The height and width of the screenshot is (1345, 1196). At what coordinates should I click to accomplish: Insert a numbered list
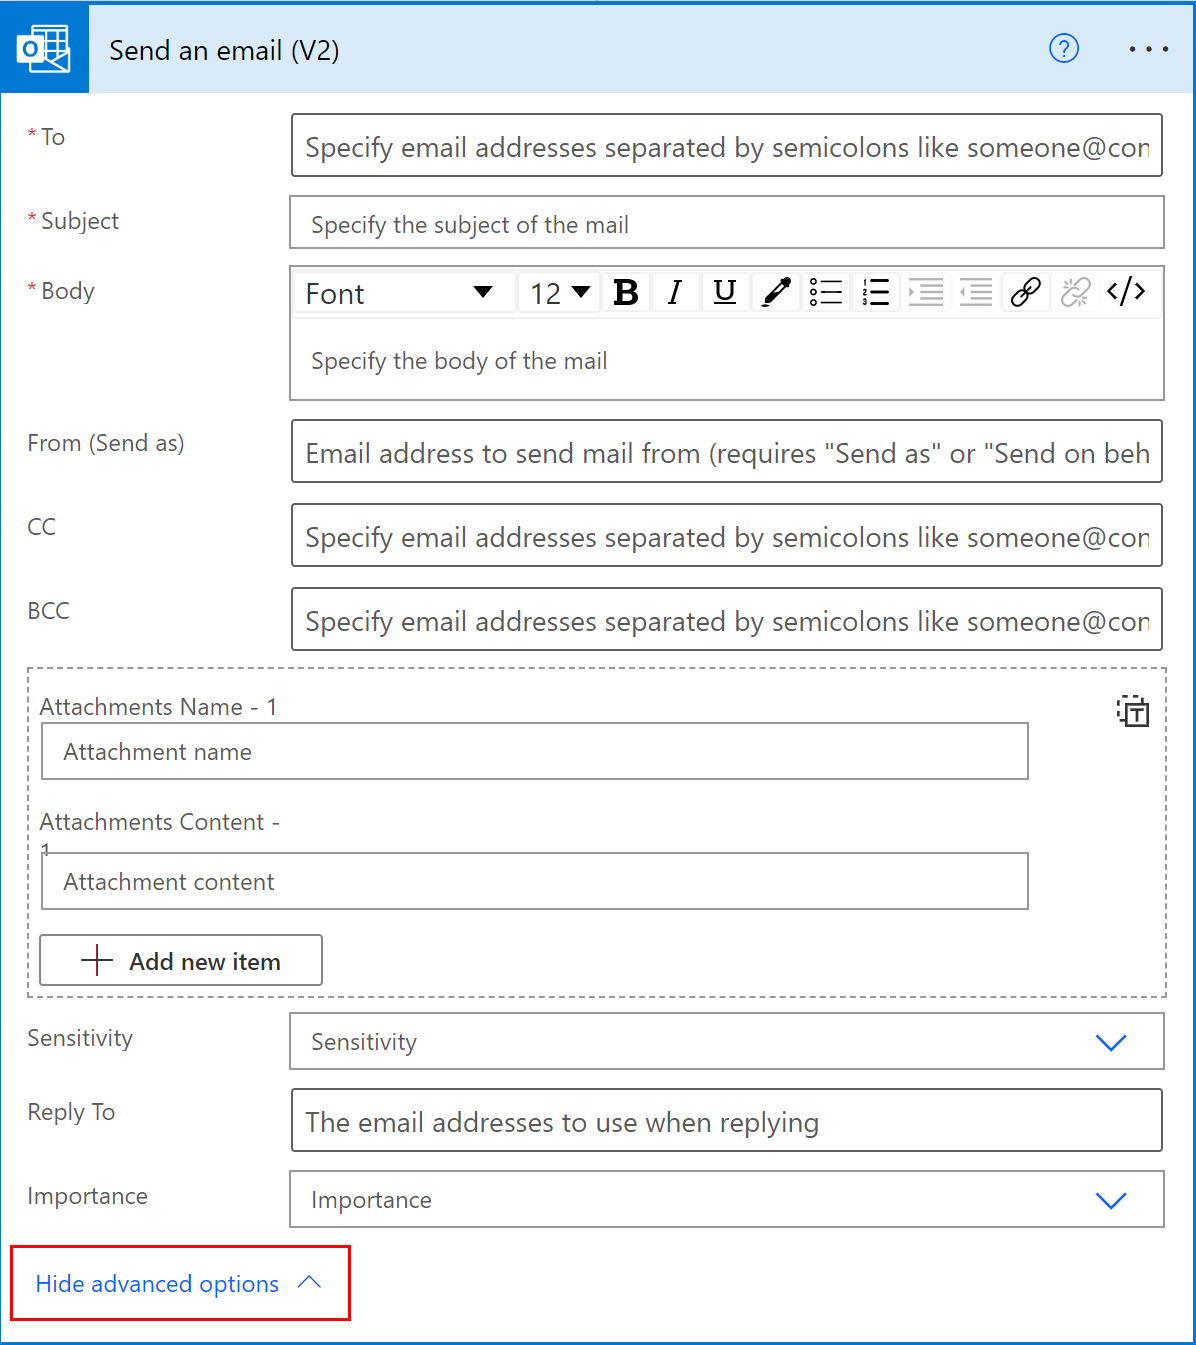876,292
